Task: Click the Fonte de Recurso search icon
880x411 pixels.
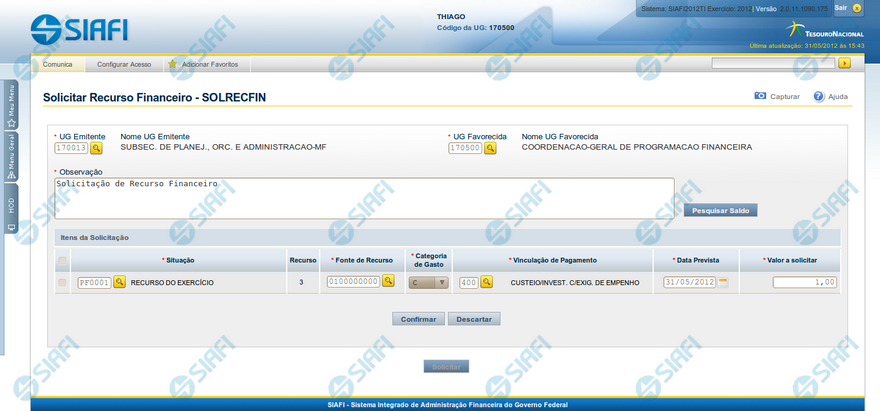Action: click(x=388, y=283)
